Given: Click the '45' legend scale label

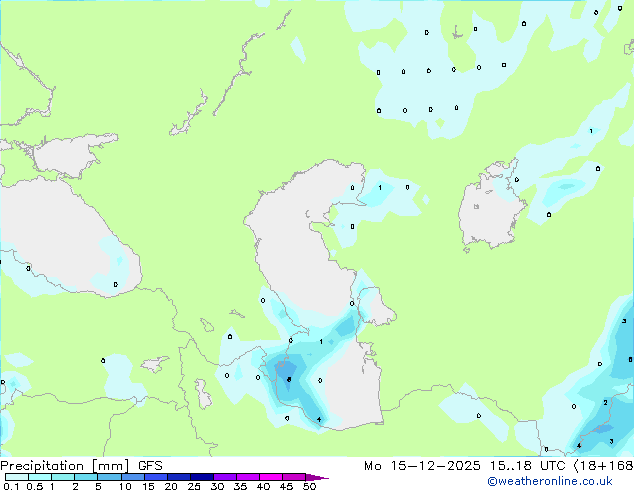Looking at the screenshot, I should (x=286, y=486).
